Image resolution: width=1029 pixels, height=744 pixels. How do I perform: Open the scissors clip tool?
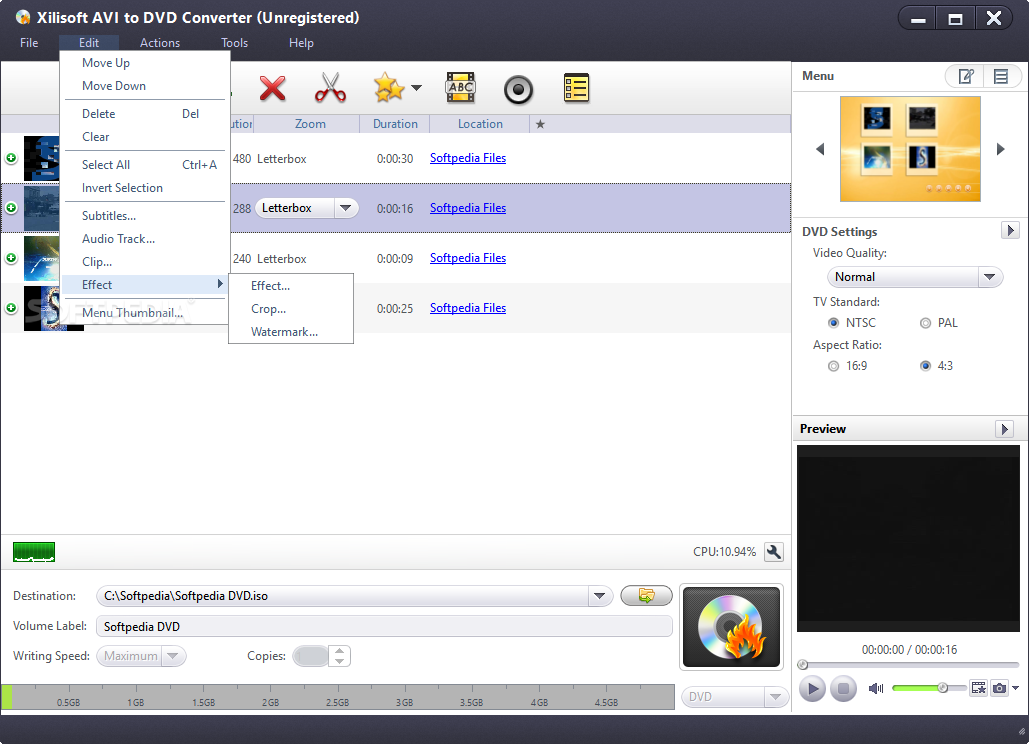coord(330,88)
